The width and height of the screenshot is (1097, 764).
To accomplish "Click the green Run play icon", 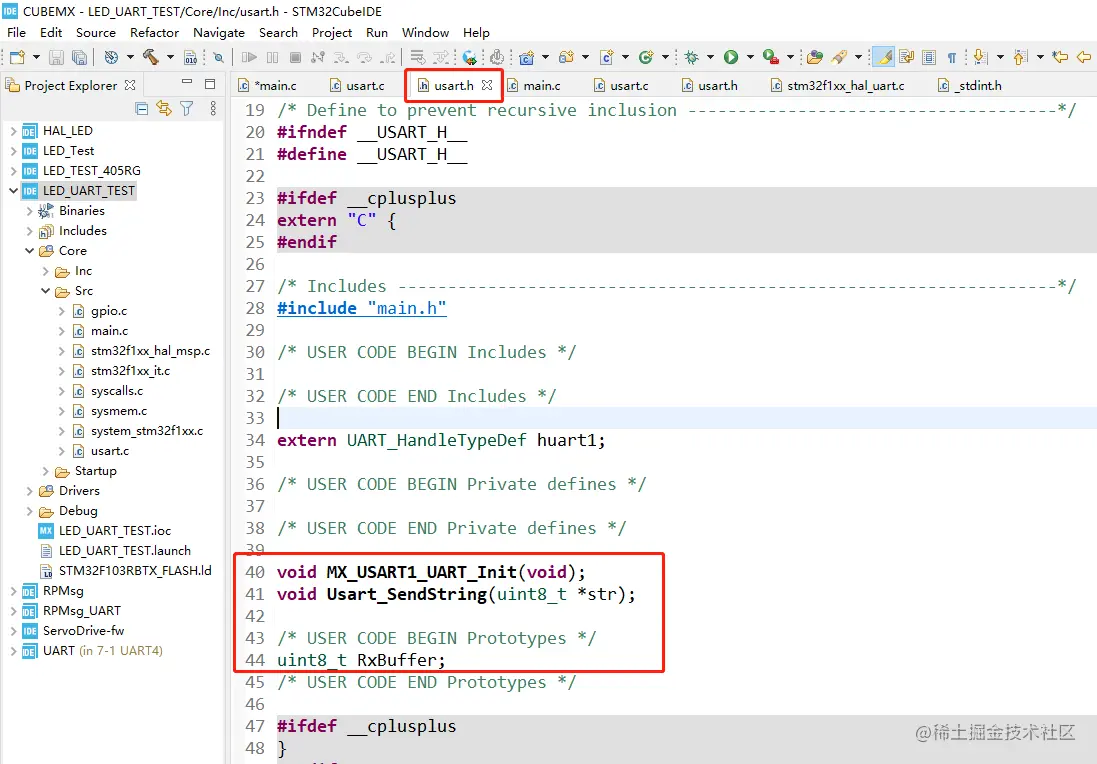I will (x=731, y=57).
